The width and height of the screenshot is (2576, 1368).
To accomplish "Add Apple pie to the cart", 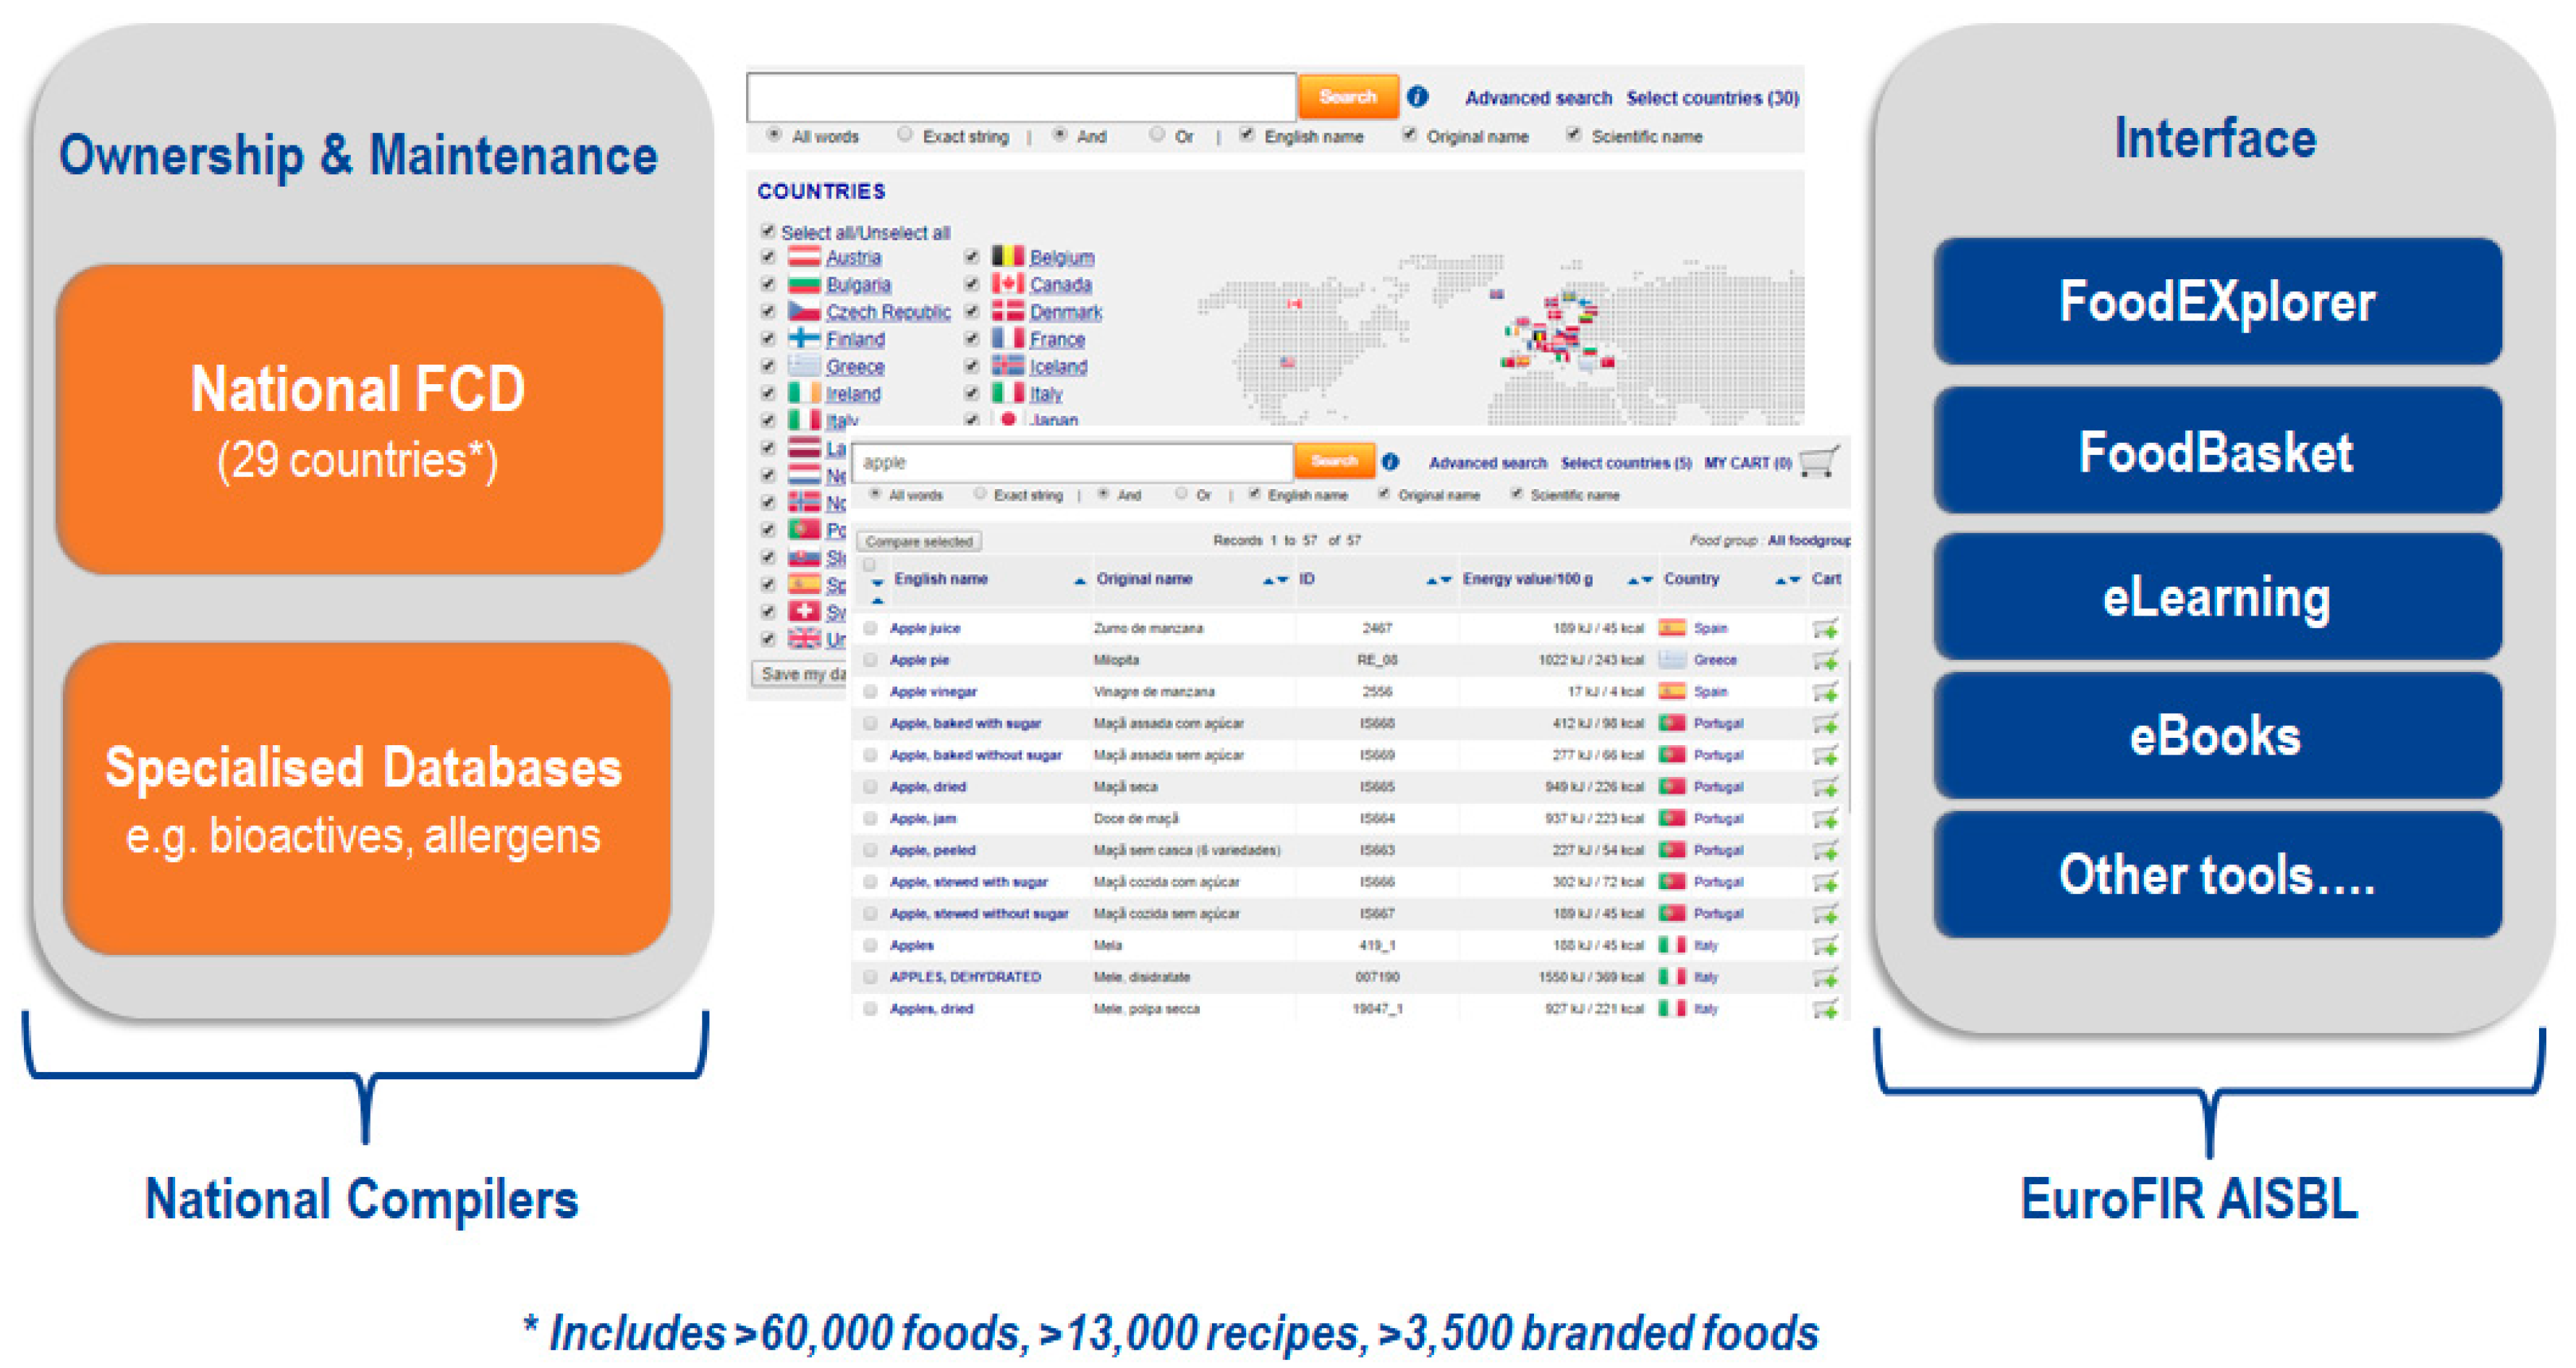I will point(1825,661).
